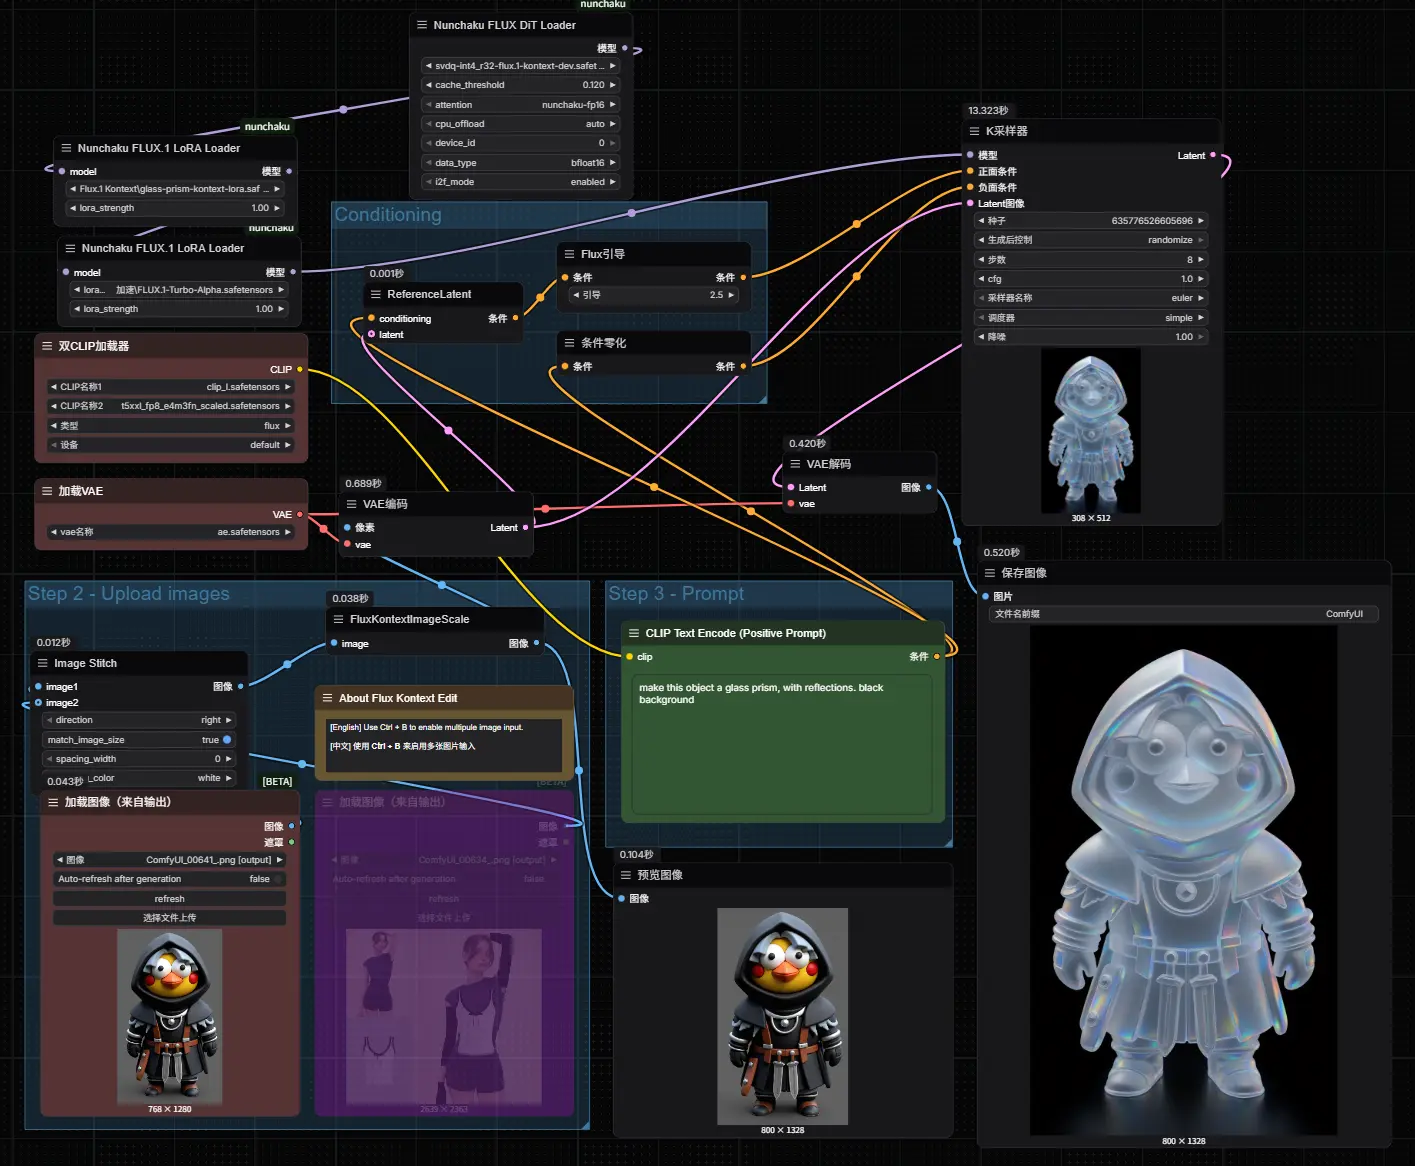This screenshot has width=1415, height=1166.
Task: Open the 采样器名称 euler dropdown
Action: [x=1090, y=298]
